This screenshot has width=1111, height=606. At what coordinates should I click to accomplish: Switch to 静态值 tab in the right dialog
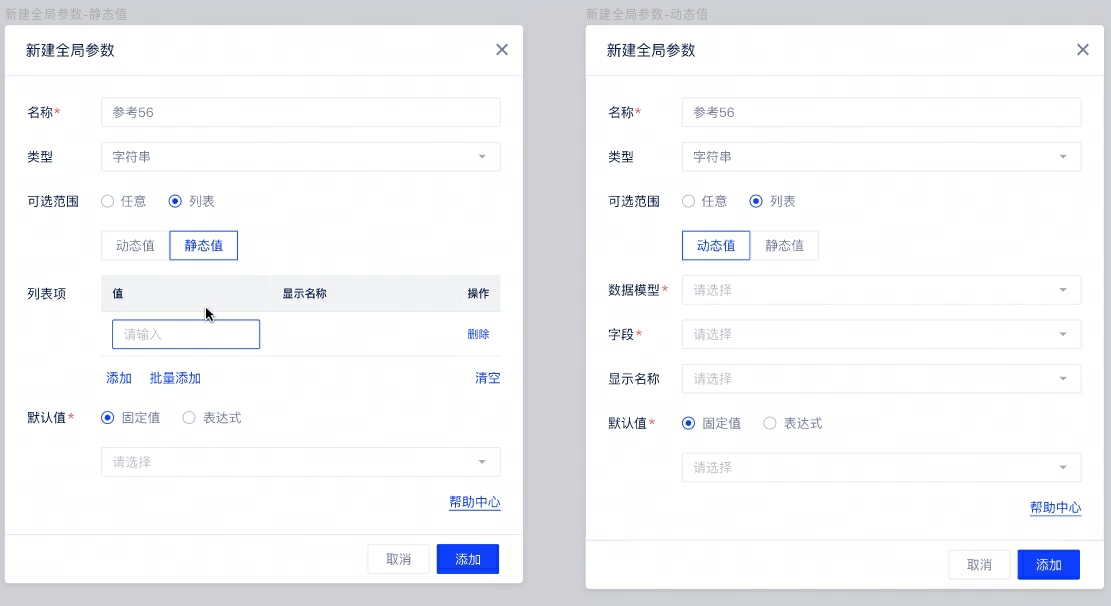pyautogui.click(x=784, y=245)
